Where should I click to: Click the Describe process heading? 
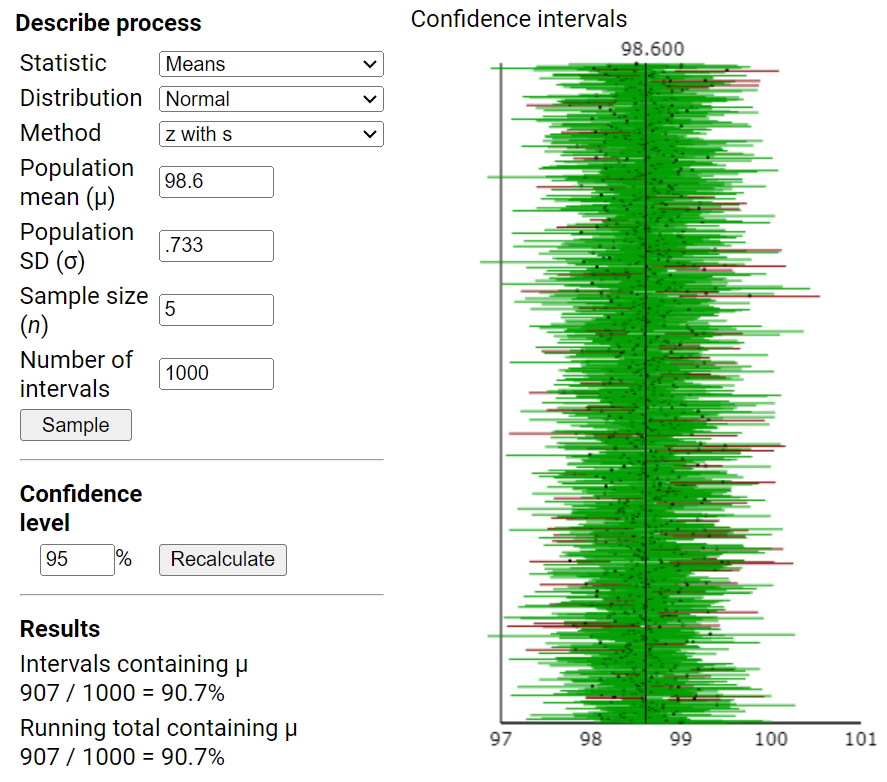click(x=108, y=22)
